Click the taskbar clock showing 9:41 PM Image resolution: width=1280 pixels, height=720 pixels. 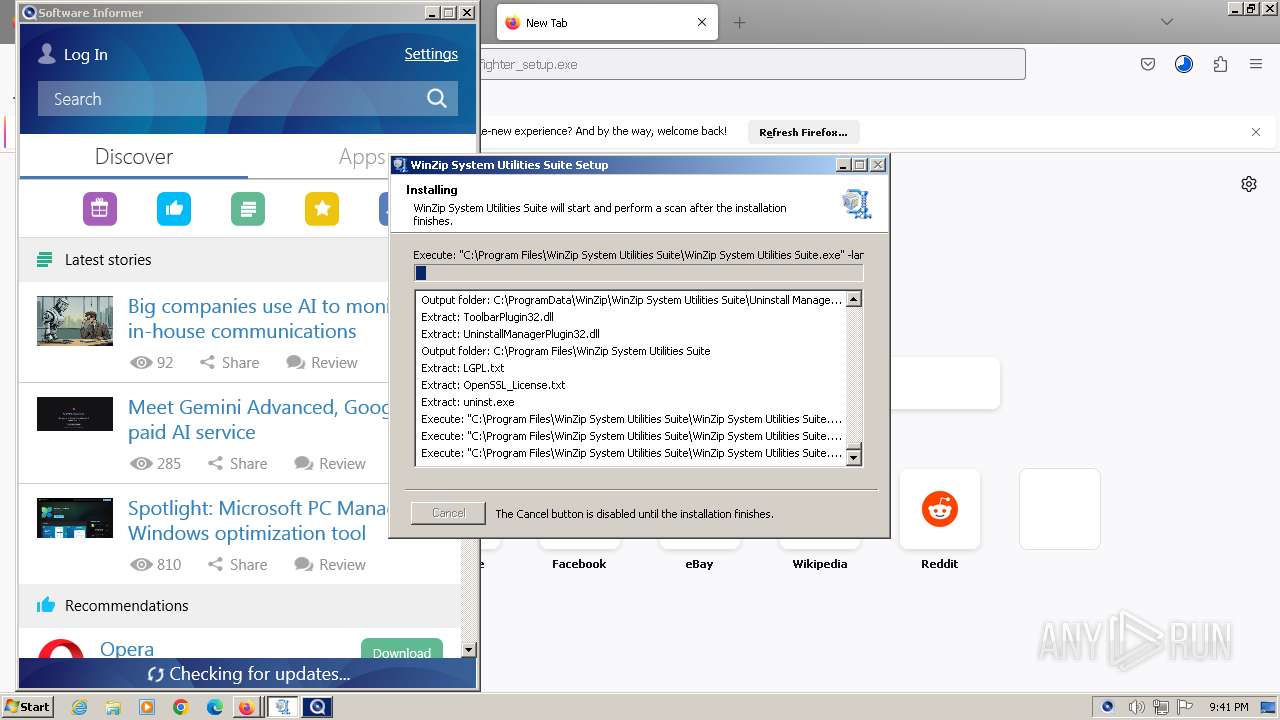[1229, 707]
